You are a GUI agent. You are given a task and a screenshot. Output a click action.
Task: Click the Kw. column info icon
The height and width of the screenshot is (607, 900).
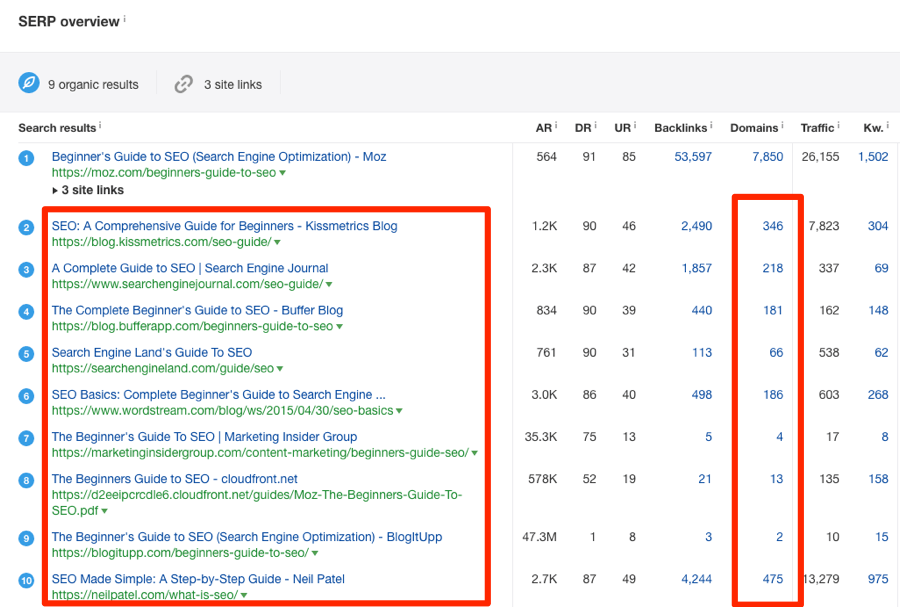pyautogui.click(x=887, y=125)
